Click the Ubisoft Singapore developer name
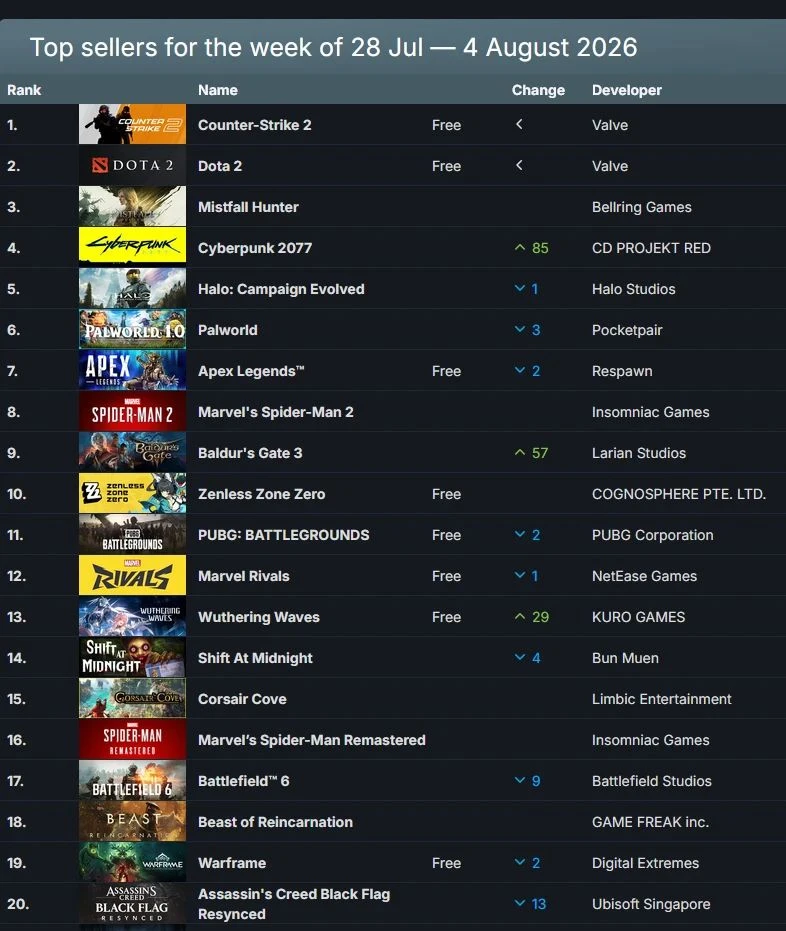Image resolution: width=786 pixels, height=931 pixels. [x=651, y=904]
